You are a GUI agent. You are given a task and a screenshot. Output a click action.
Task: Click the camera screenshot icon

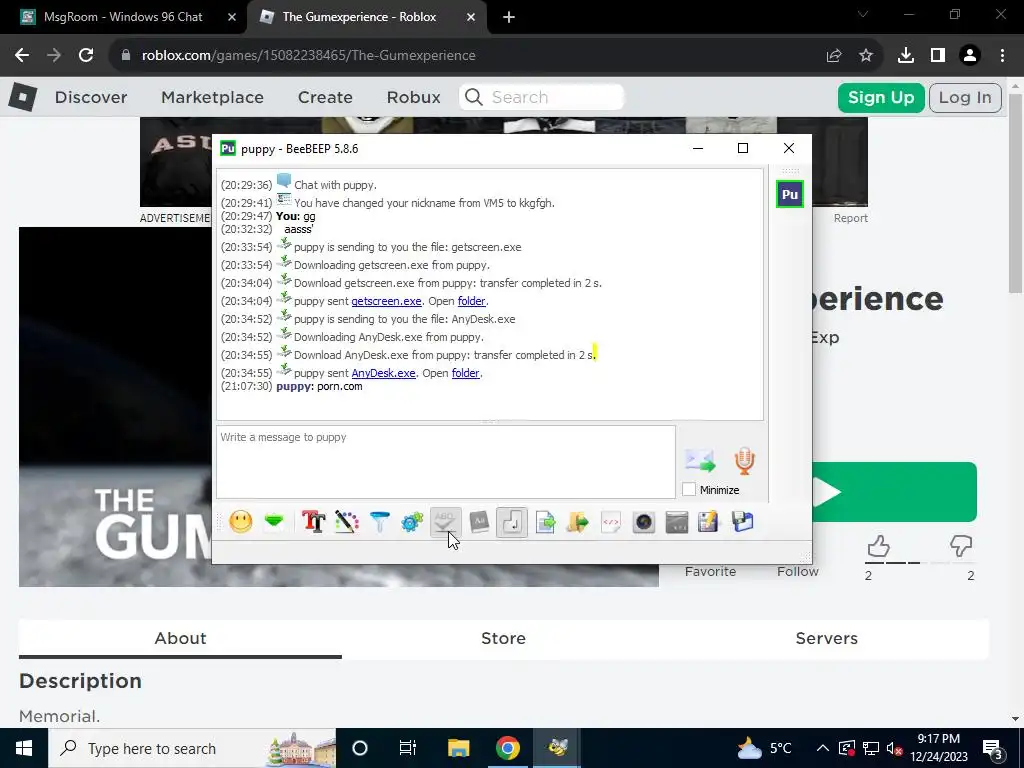click(x=643, y=522)
